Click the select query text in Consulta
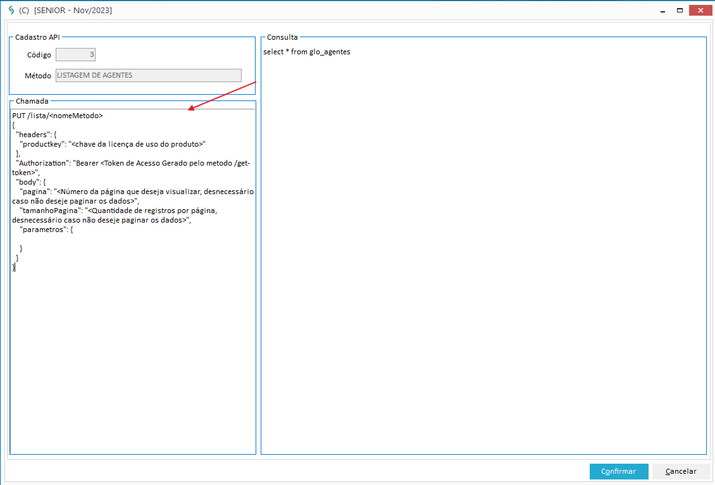 (307, 51)
